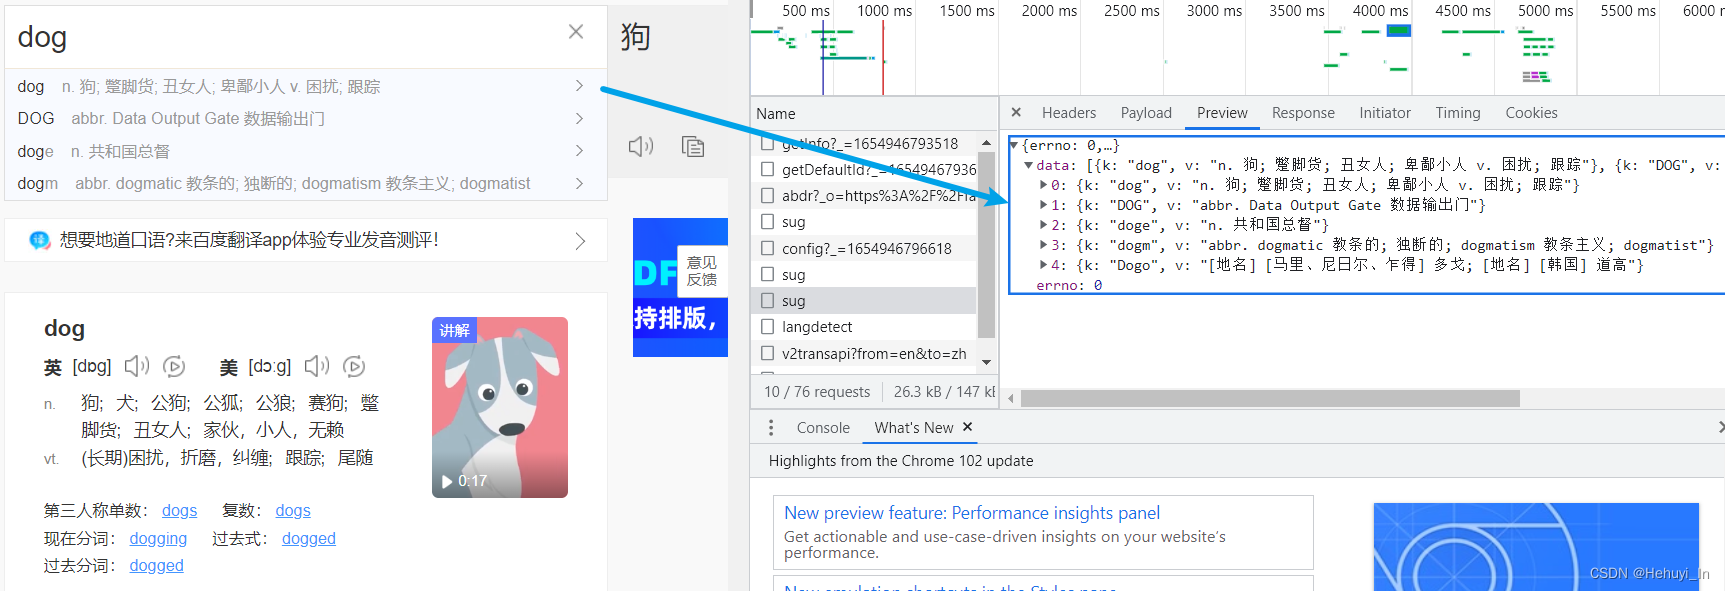Image resolution: width=1725 pixels, height=591 pixels.
Task: Open the Console drawer tab
Action: click(x=823, y=428)
